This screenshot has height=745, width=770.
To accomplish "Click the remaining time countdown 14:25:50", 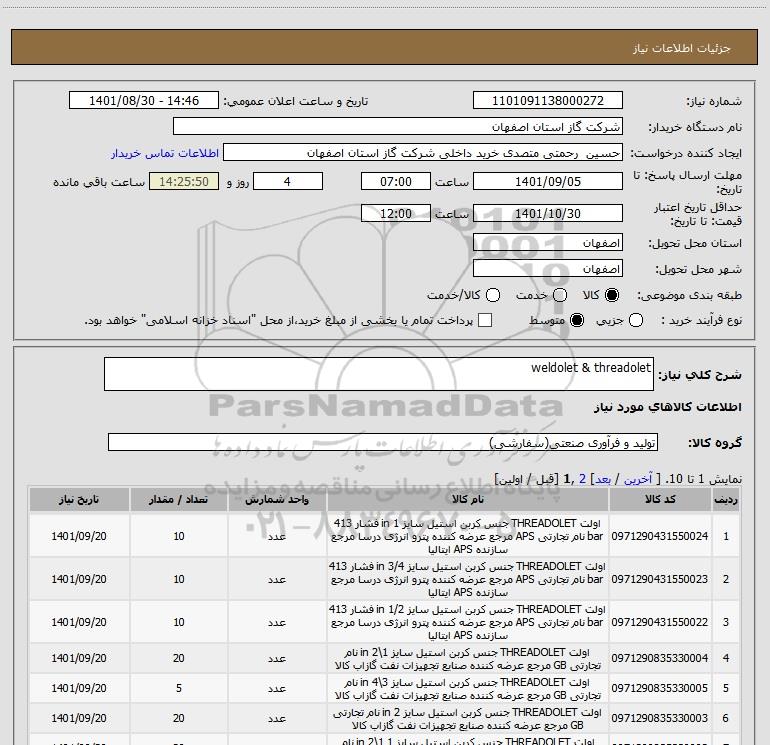I will (x=184, y=182).
